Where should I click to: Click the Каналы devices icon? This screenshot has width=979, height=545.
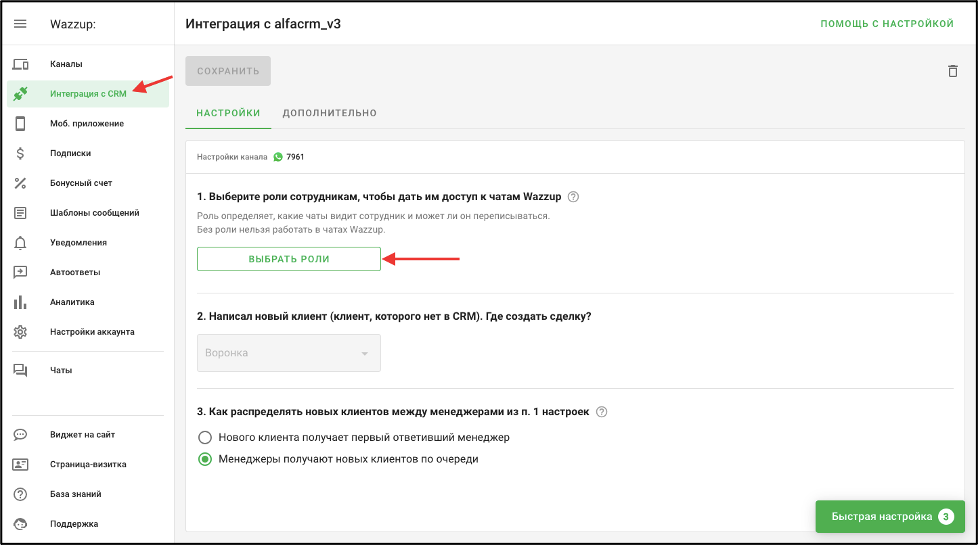[x=21, y=64]
